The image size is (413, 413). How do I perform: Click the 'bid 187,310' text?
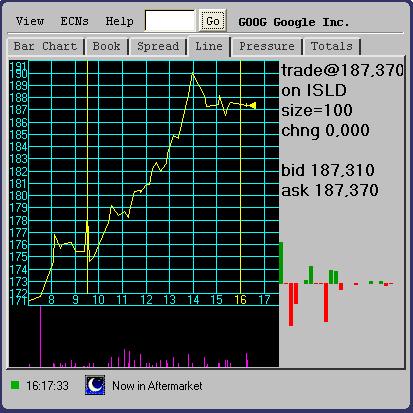(328, 170)
